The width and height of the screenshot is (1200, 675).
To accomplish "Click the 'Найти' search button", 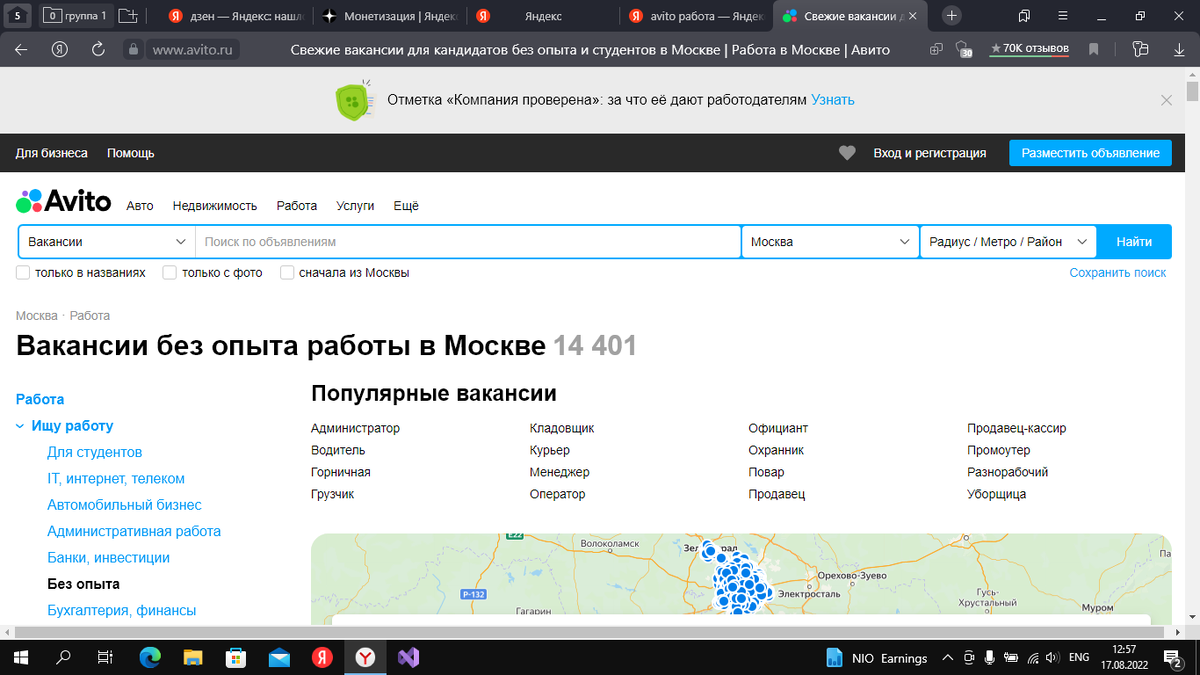I will pyautogui.click(x=1134, y=242).
